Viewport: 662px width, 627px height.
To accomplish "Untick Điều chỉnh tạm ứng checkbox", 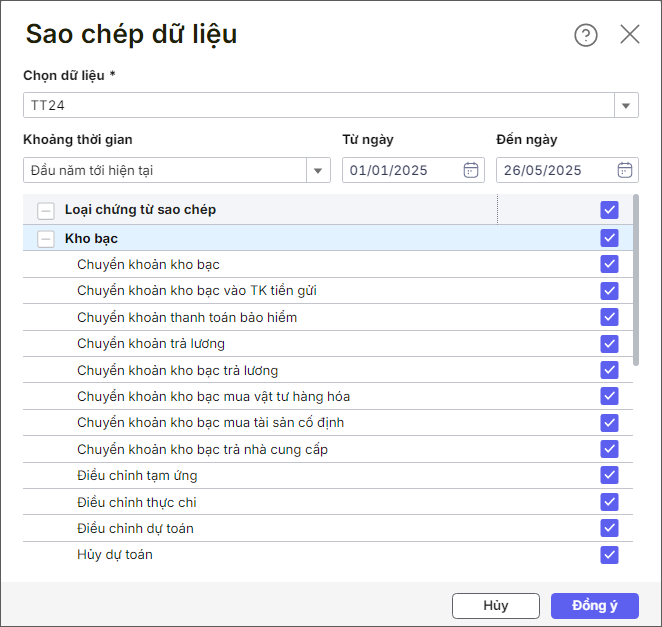I will pyautogui.click(x=610, y=475).
